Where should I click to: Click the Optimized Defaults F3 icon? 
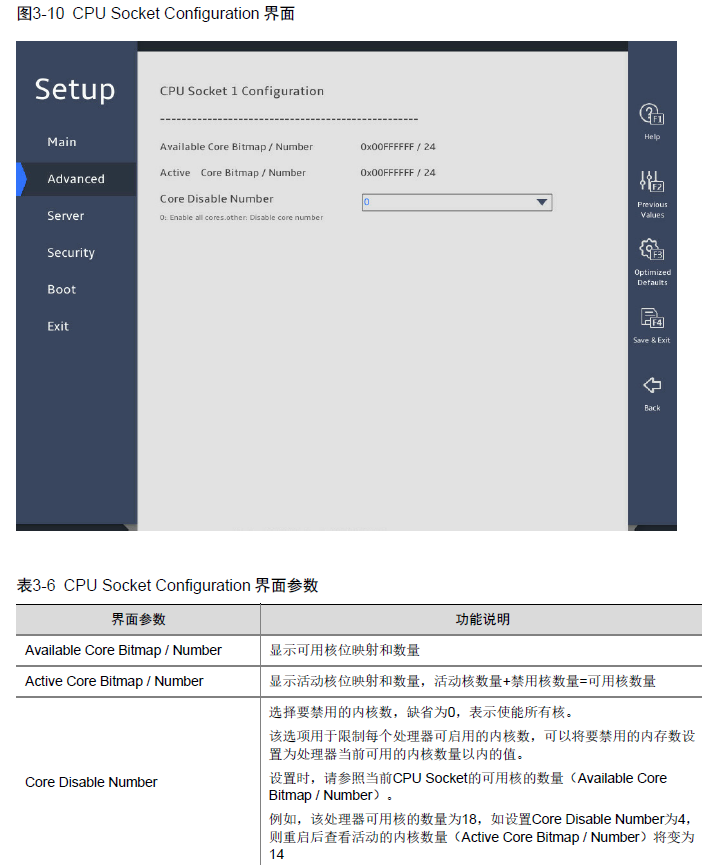652,249
